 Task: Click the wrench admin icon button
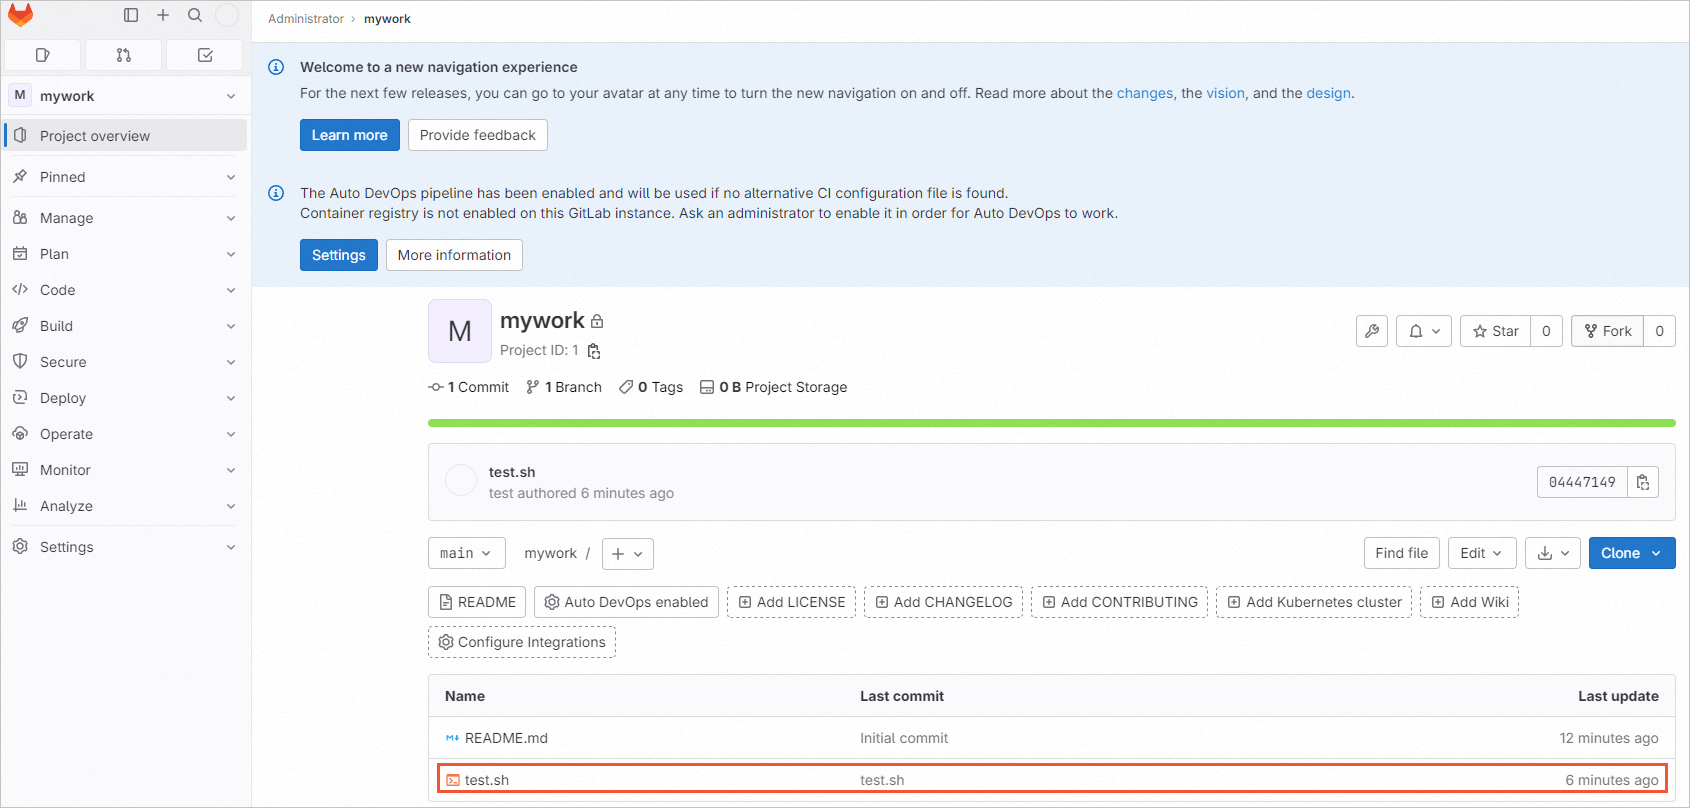[1372, 331]
